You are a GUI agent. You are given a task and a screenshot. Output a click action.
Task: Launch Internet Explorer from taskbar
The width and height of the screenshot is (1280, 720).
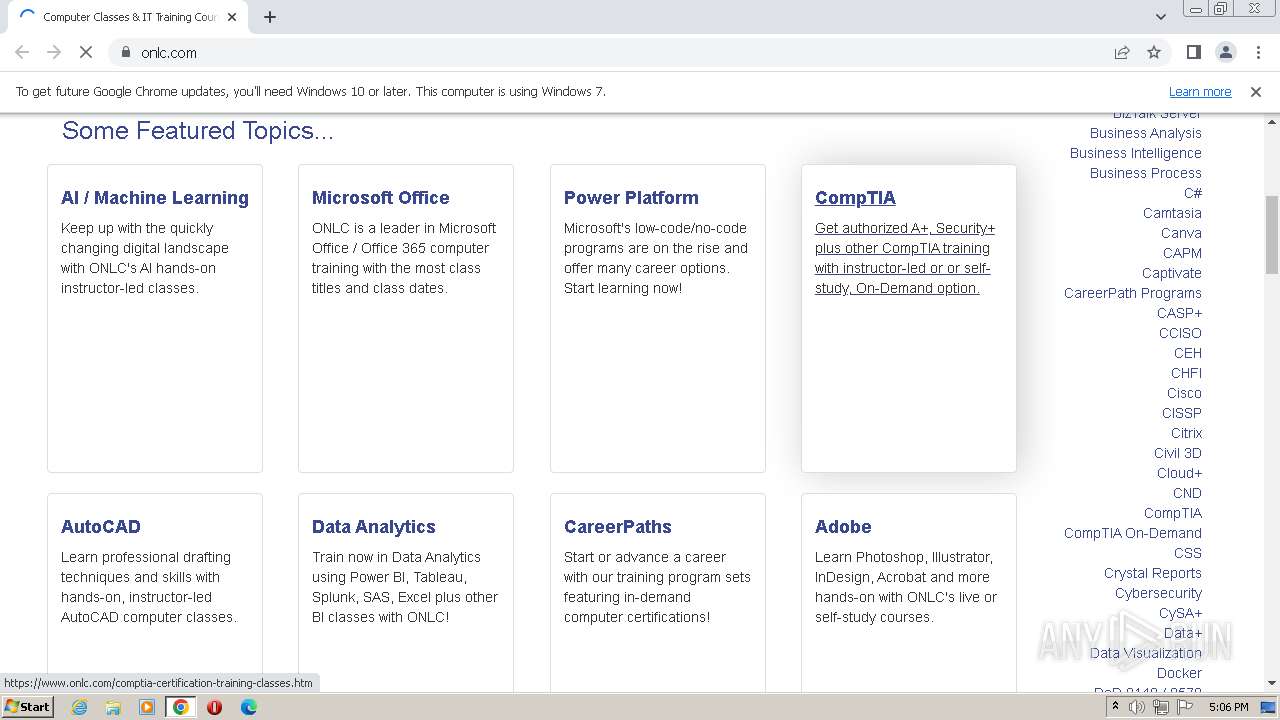tap(79, 707)
